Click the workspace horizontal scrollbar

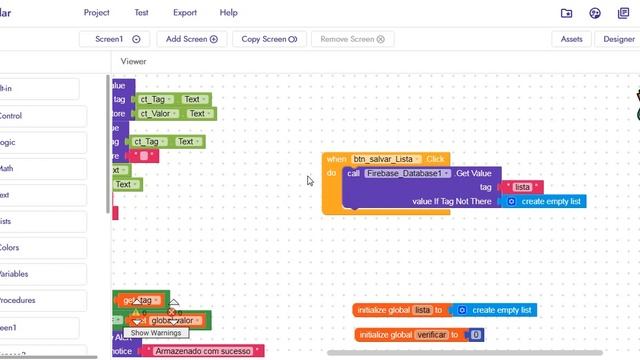point(464,353)
